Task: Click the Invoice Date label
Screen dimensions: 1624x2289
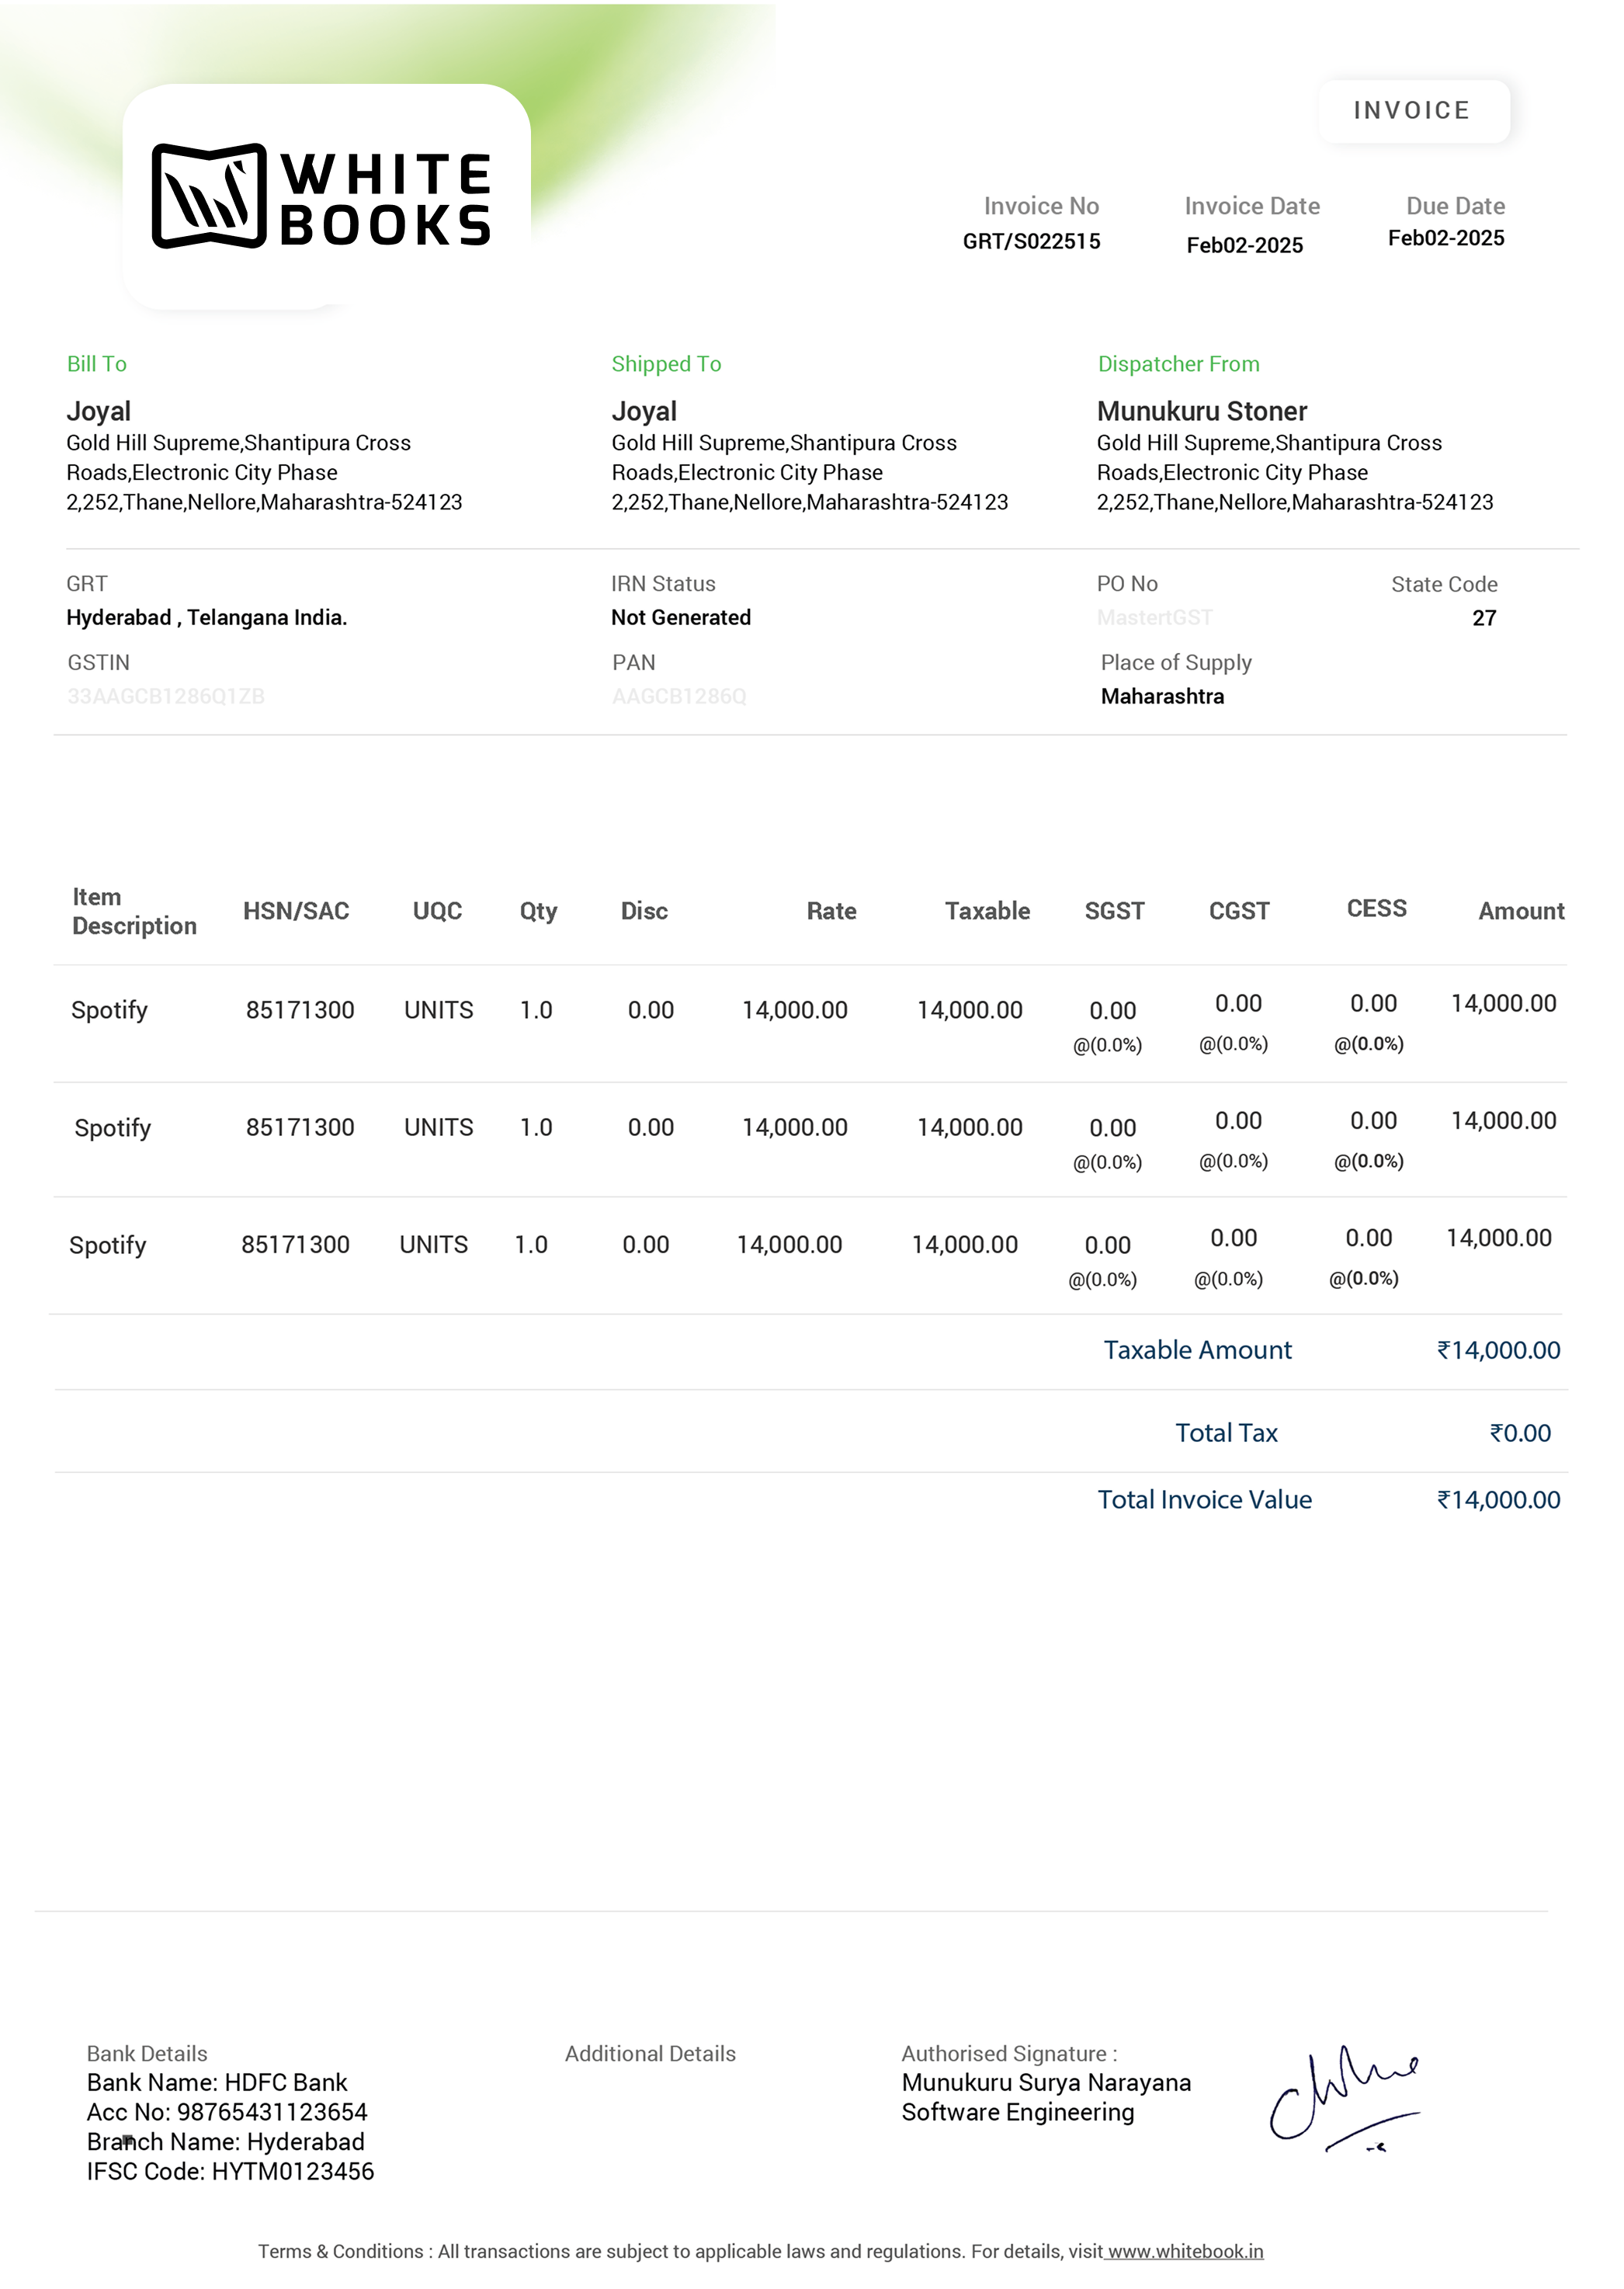Action: tap(1252, 206)
